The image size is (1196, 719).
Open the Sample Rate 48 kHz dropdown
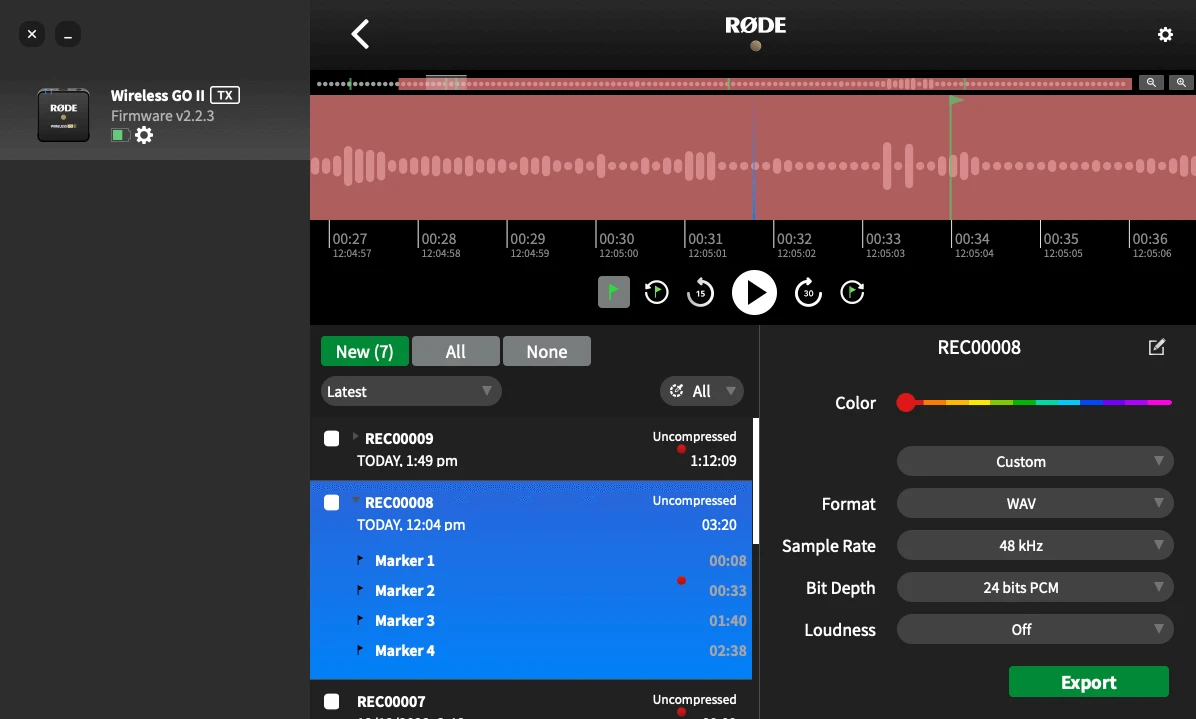pyautogui.click(x=1035, y=545)
